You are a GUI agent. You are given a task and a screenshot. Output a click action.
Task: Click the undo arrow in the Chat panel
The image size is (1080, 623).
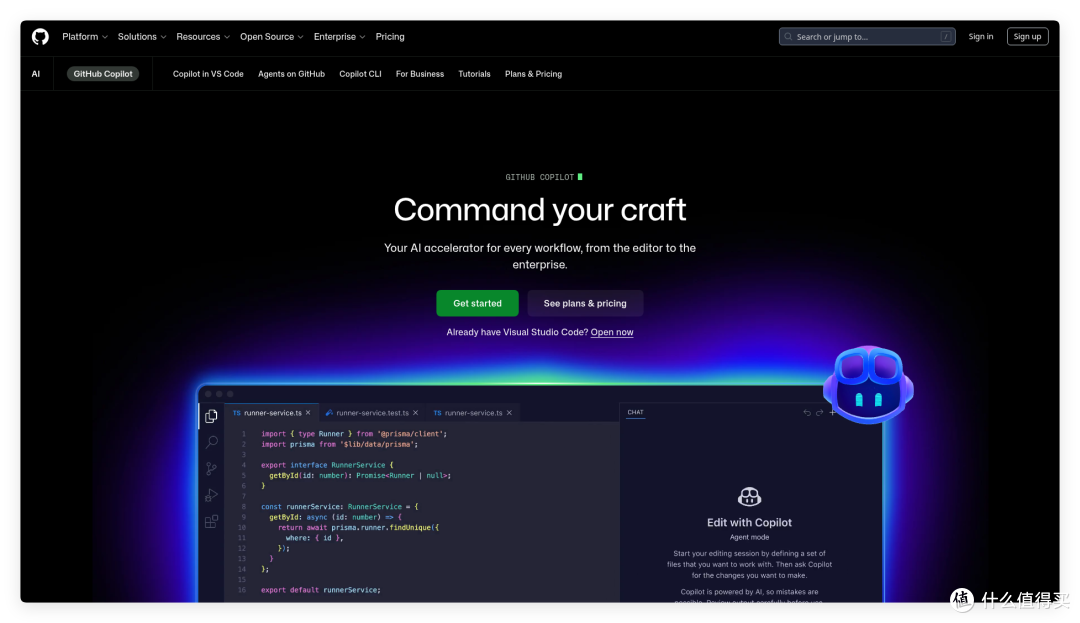(807, 412)
